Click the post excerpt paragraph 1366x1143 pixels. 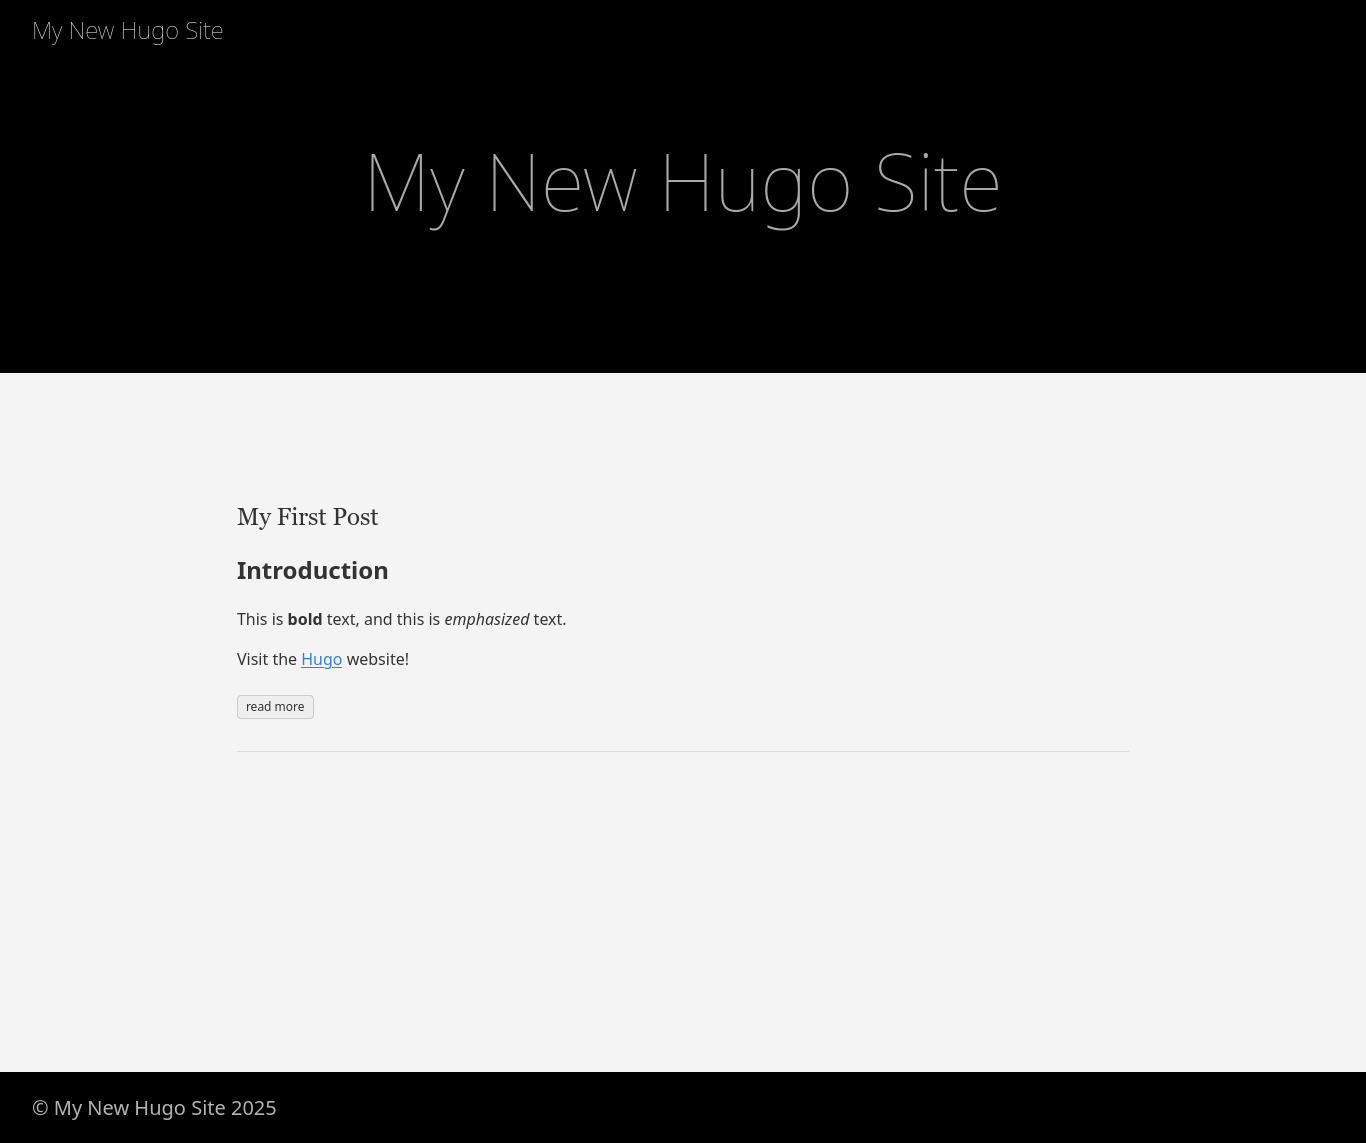[x=400, y=619]
